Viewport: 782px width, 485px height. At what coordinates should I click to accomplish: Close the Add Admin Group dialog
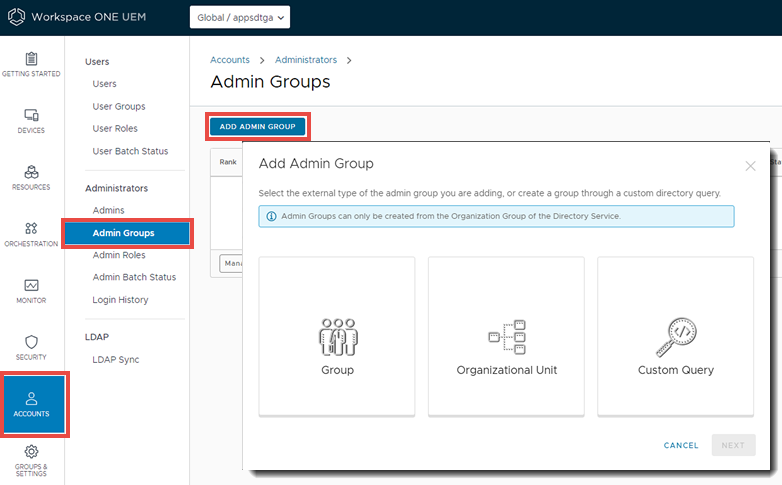[750, 166]
